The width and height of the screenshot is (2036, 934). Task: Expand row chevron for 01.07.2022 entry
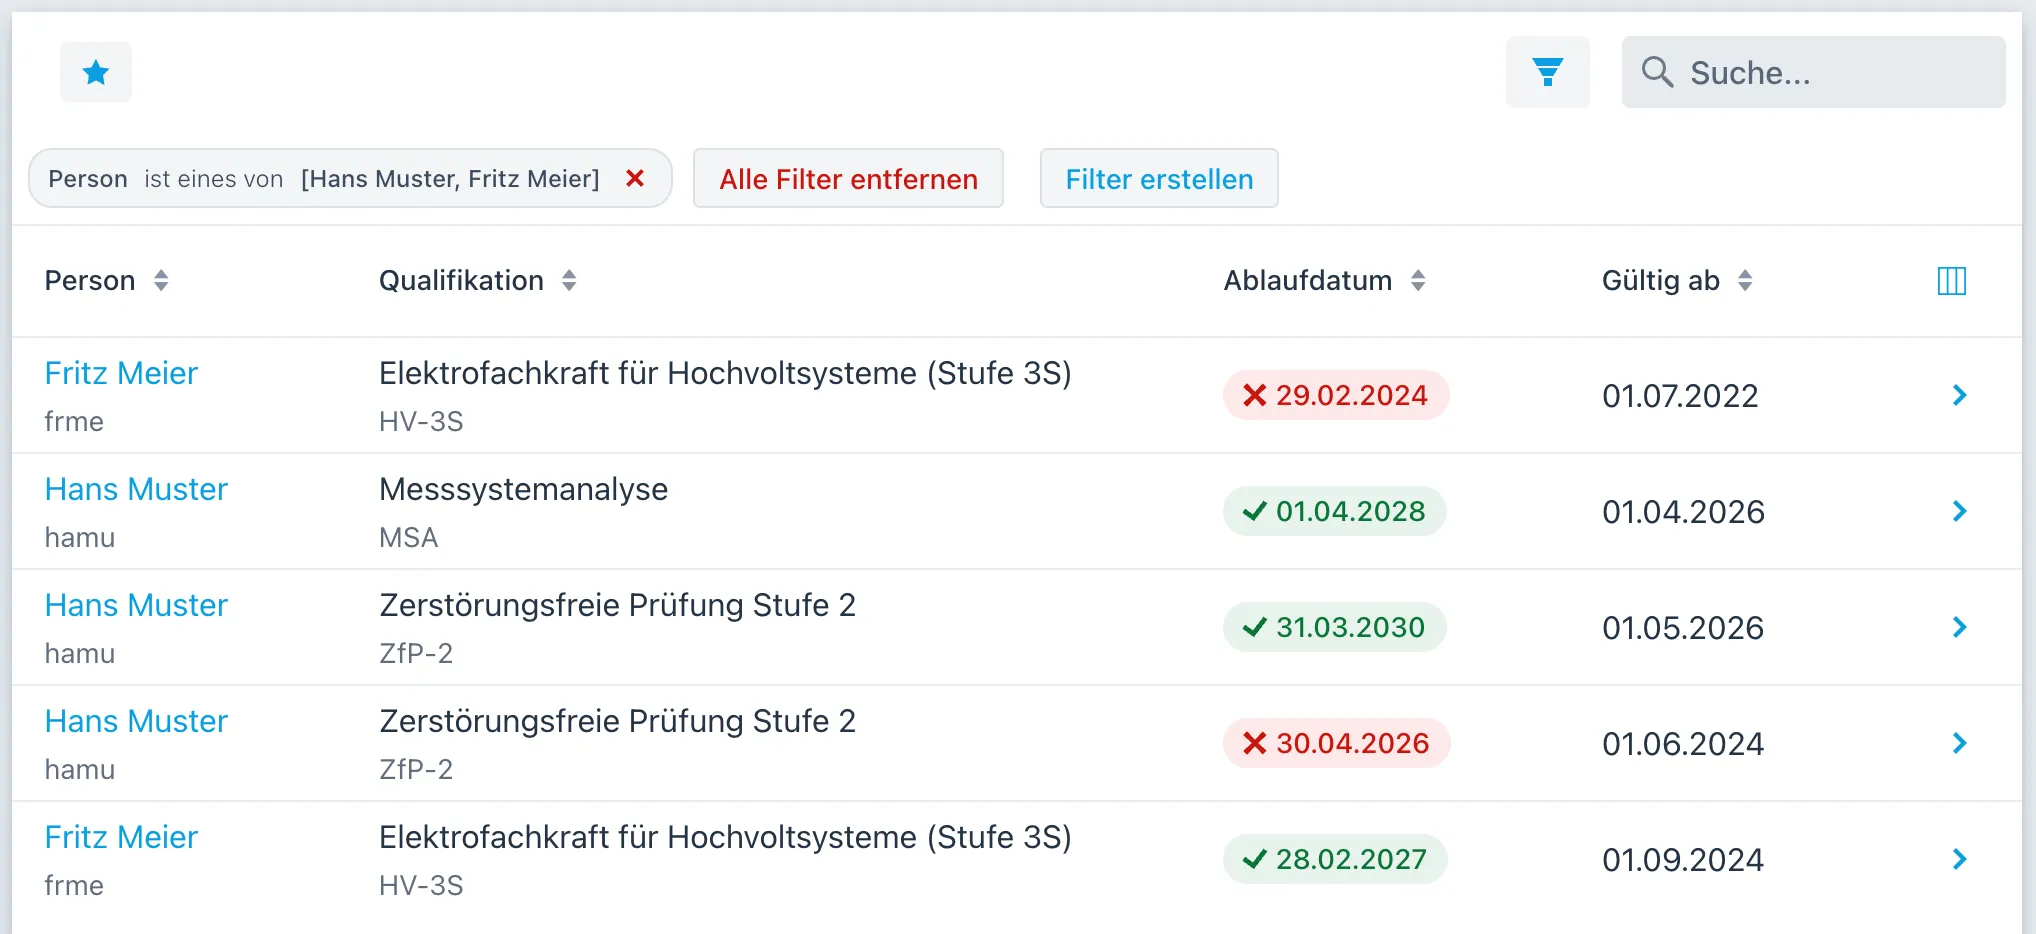tap(1959, 395)
